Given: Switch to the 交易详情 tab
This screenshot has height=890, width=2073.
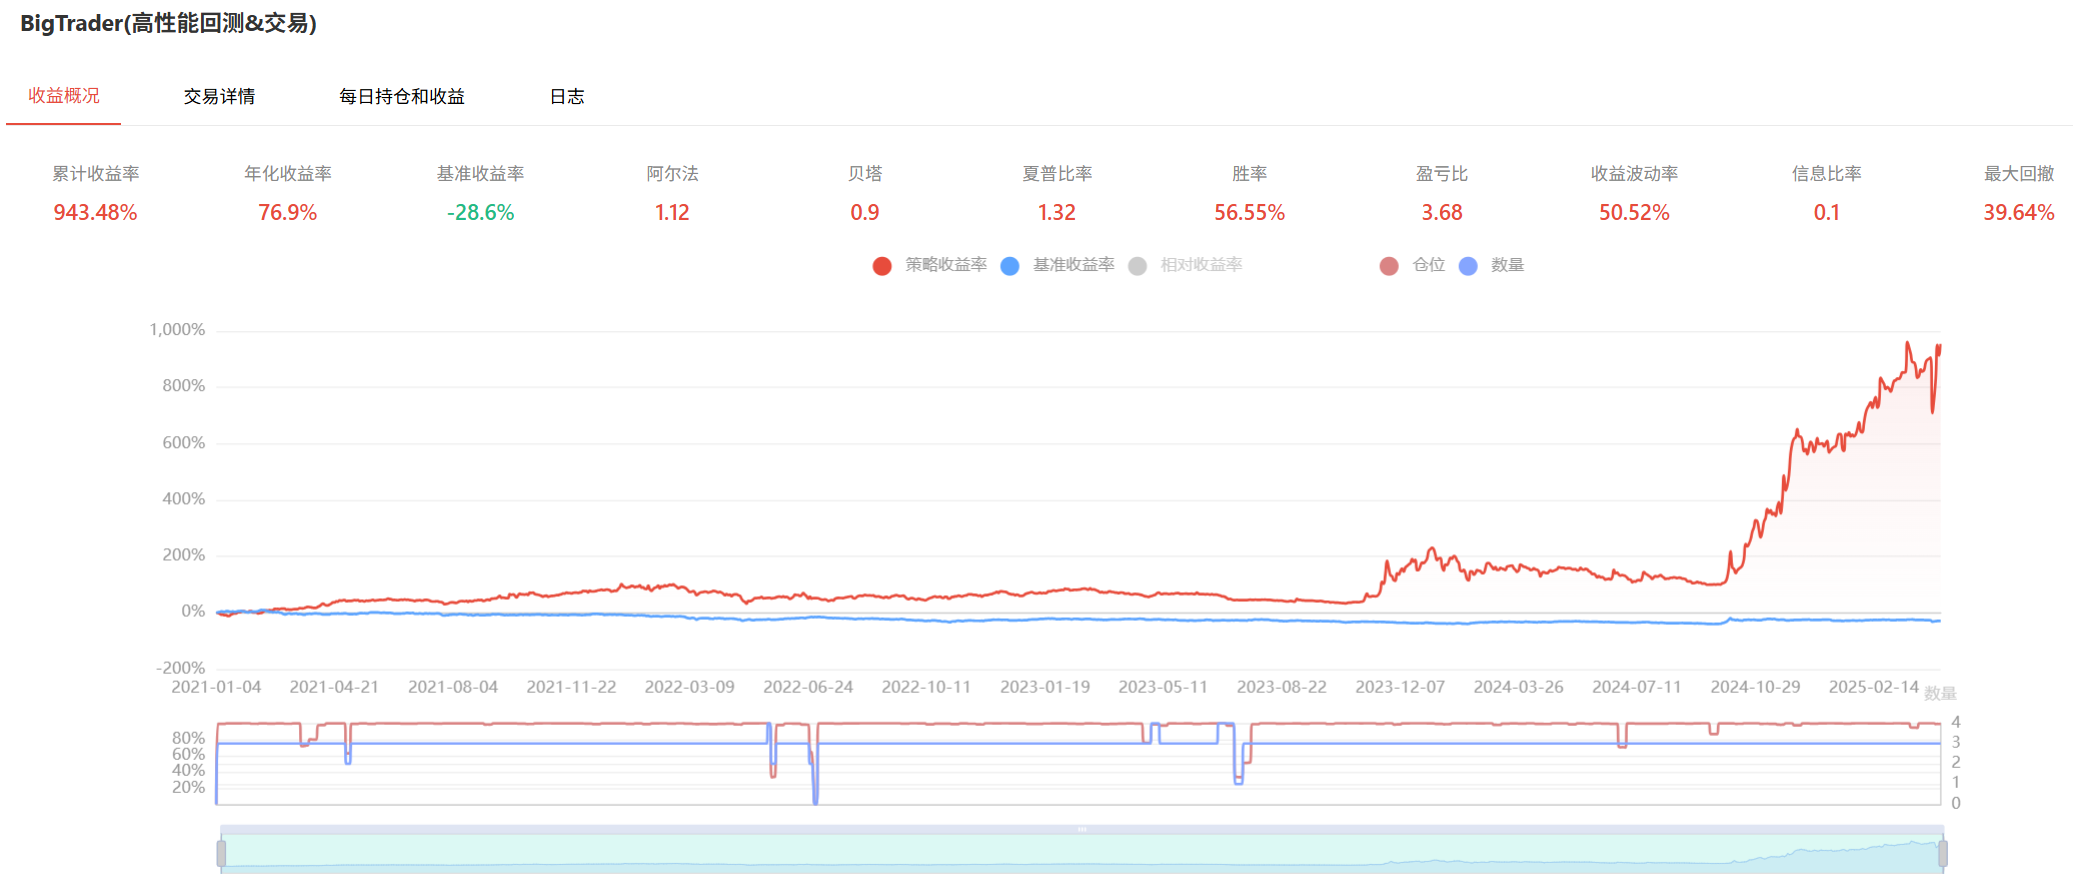Looking at the screenshot, I should coord(219,97).
